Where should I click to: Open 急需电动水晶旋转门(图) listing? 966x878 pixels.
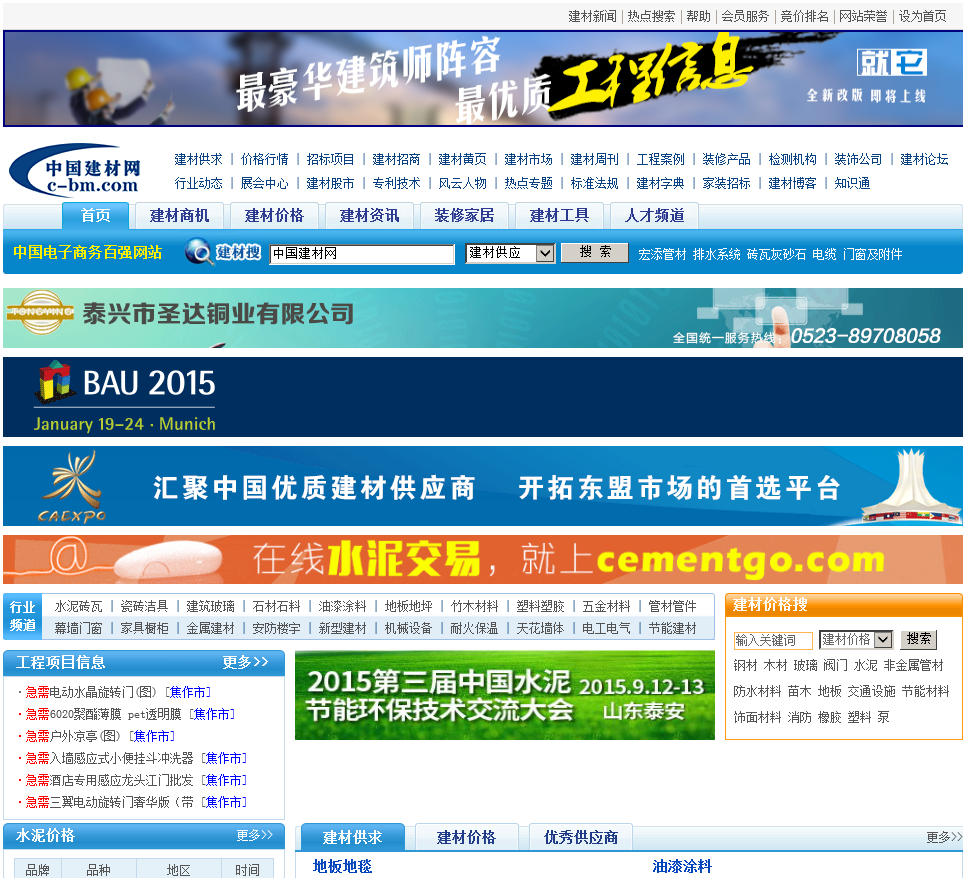(x=91, y=692)
